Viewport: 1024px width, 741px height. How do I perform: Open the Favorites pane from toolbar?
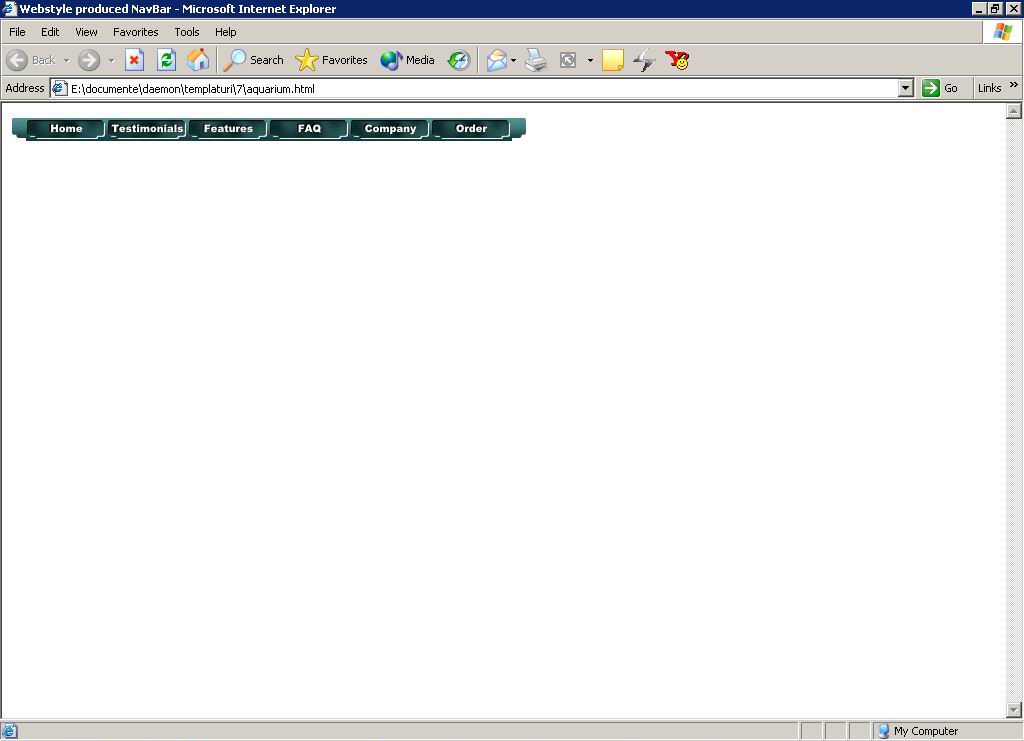(x=332, y=60)
